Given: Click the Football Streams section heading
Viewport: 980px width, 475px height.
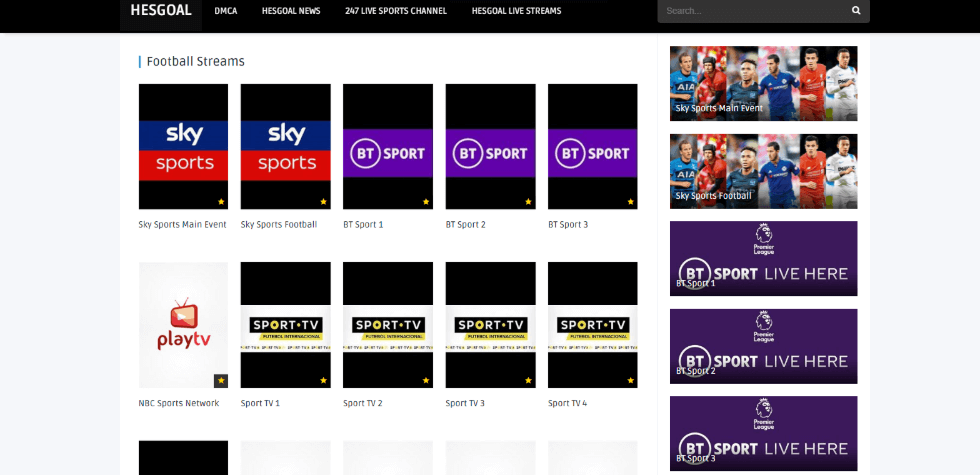Looking at the screenshot, I should 196,61.
